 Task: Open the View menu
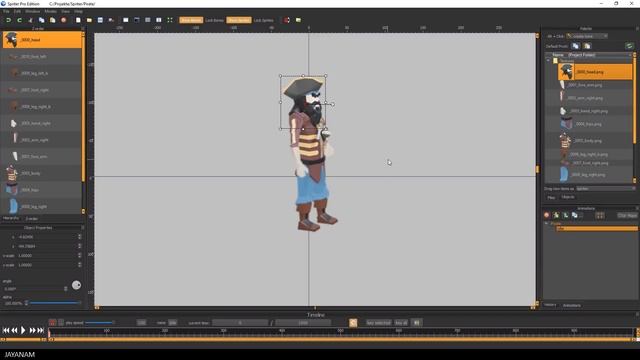coord(65,11)
